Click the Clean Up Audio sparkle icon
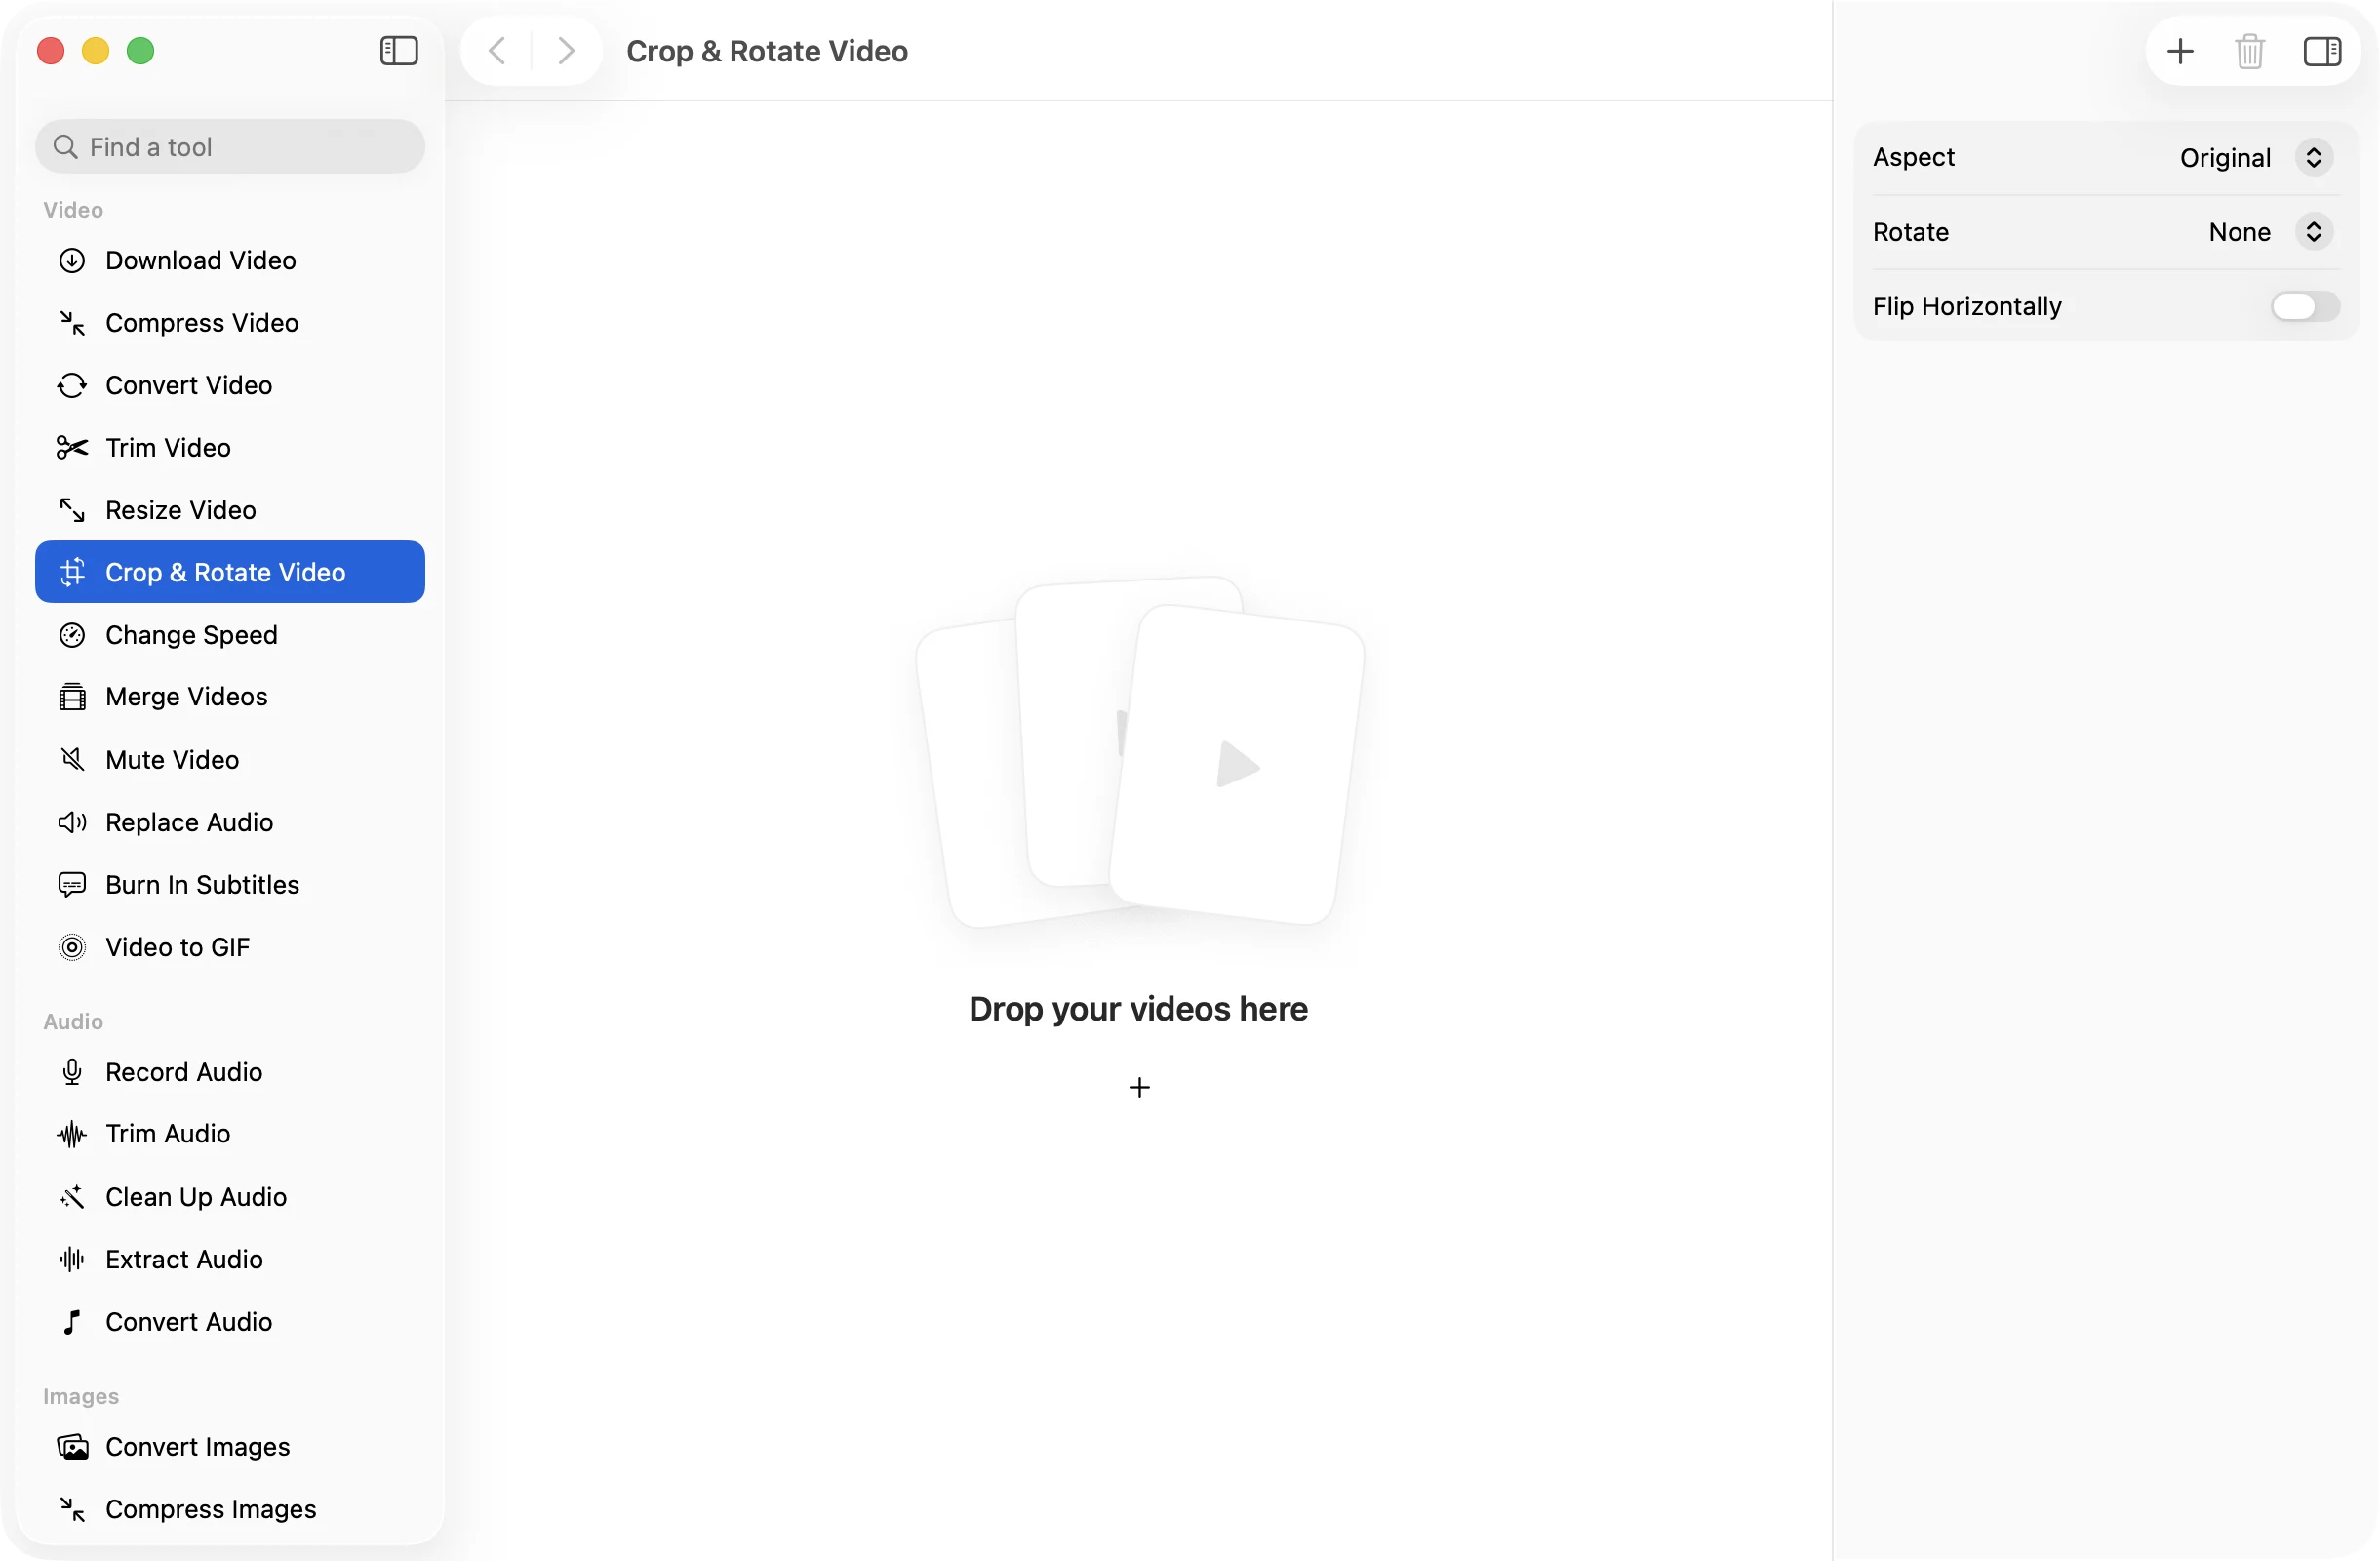This screenshot has height=1561, width=2380. coord(72,1197)
